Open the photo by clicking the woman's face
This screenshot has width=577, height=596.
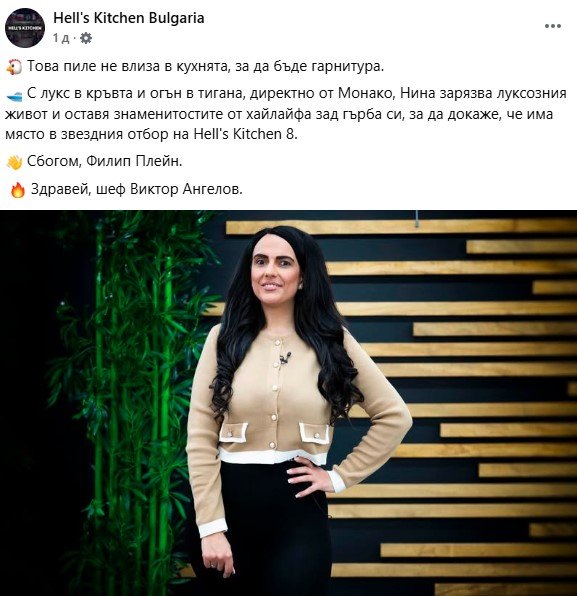point(274,271)
